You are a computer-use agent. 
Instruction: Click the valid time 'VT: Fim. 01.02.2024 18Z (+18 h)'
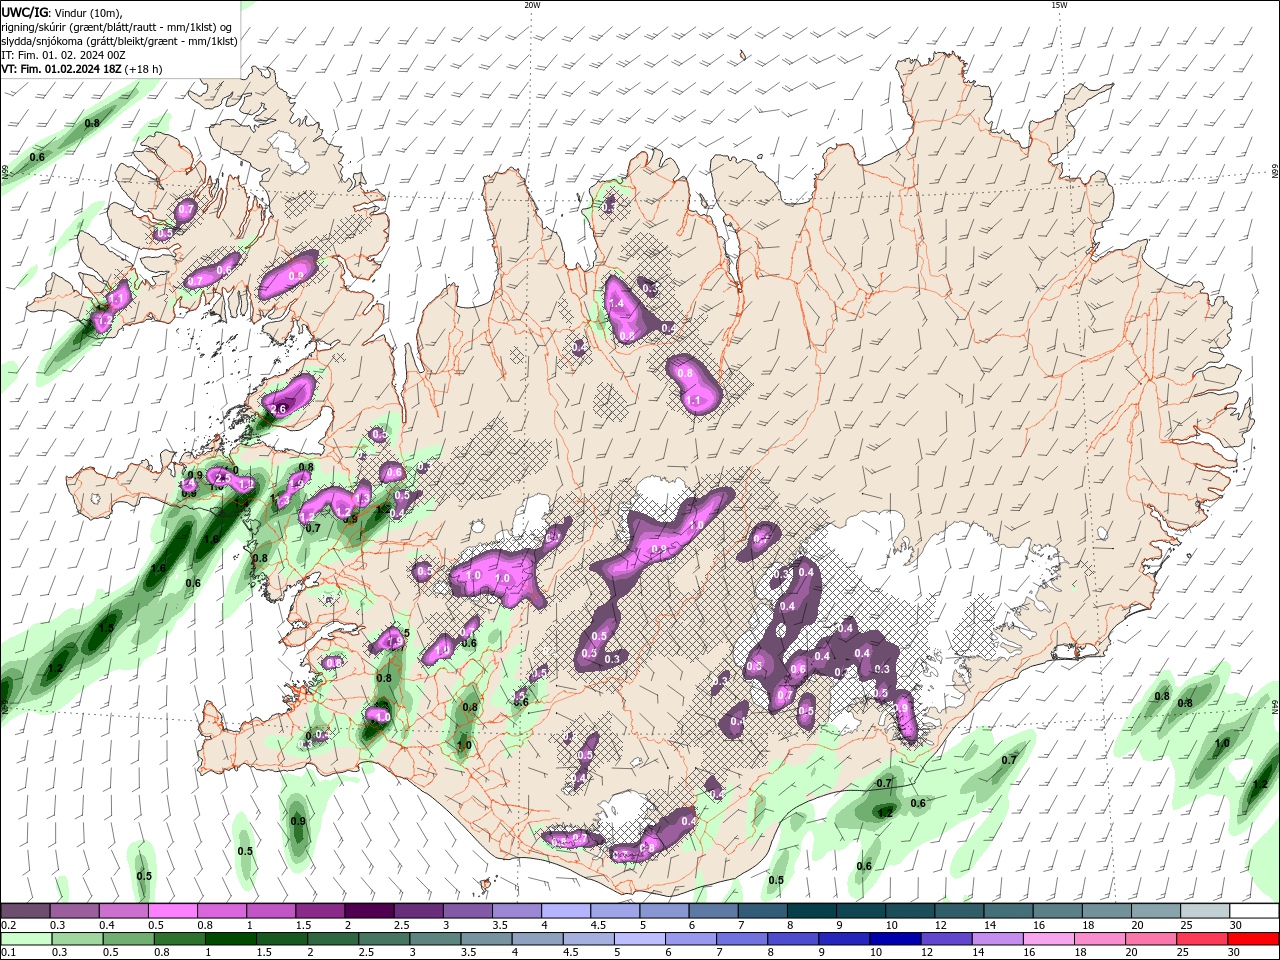(x=83, y=69)
